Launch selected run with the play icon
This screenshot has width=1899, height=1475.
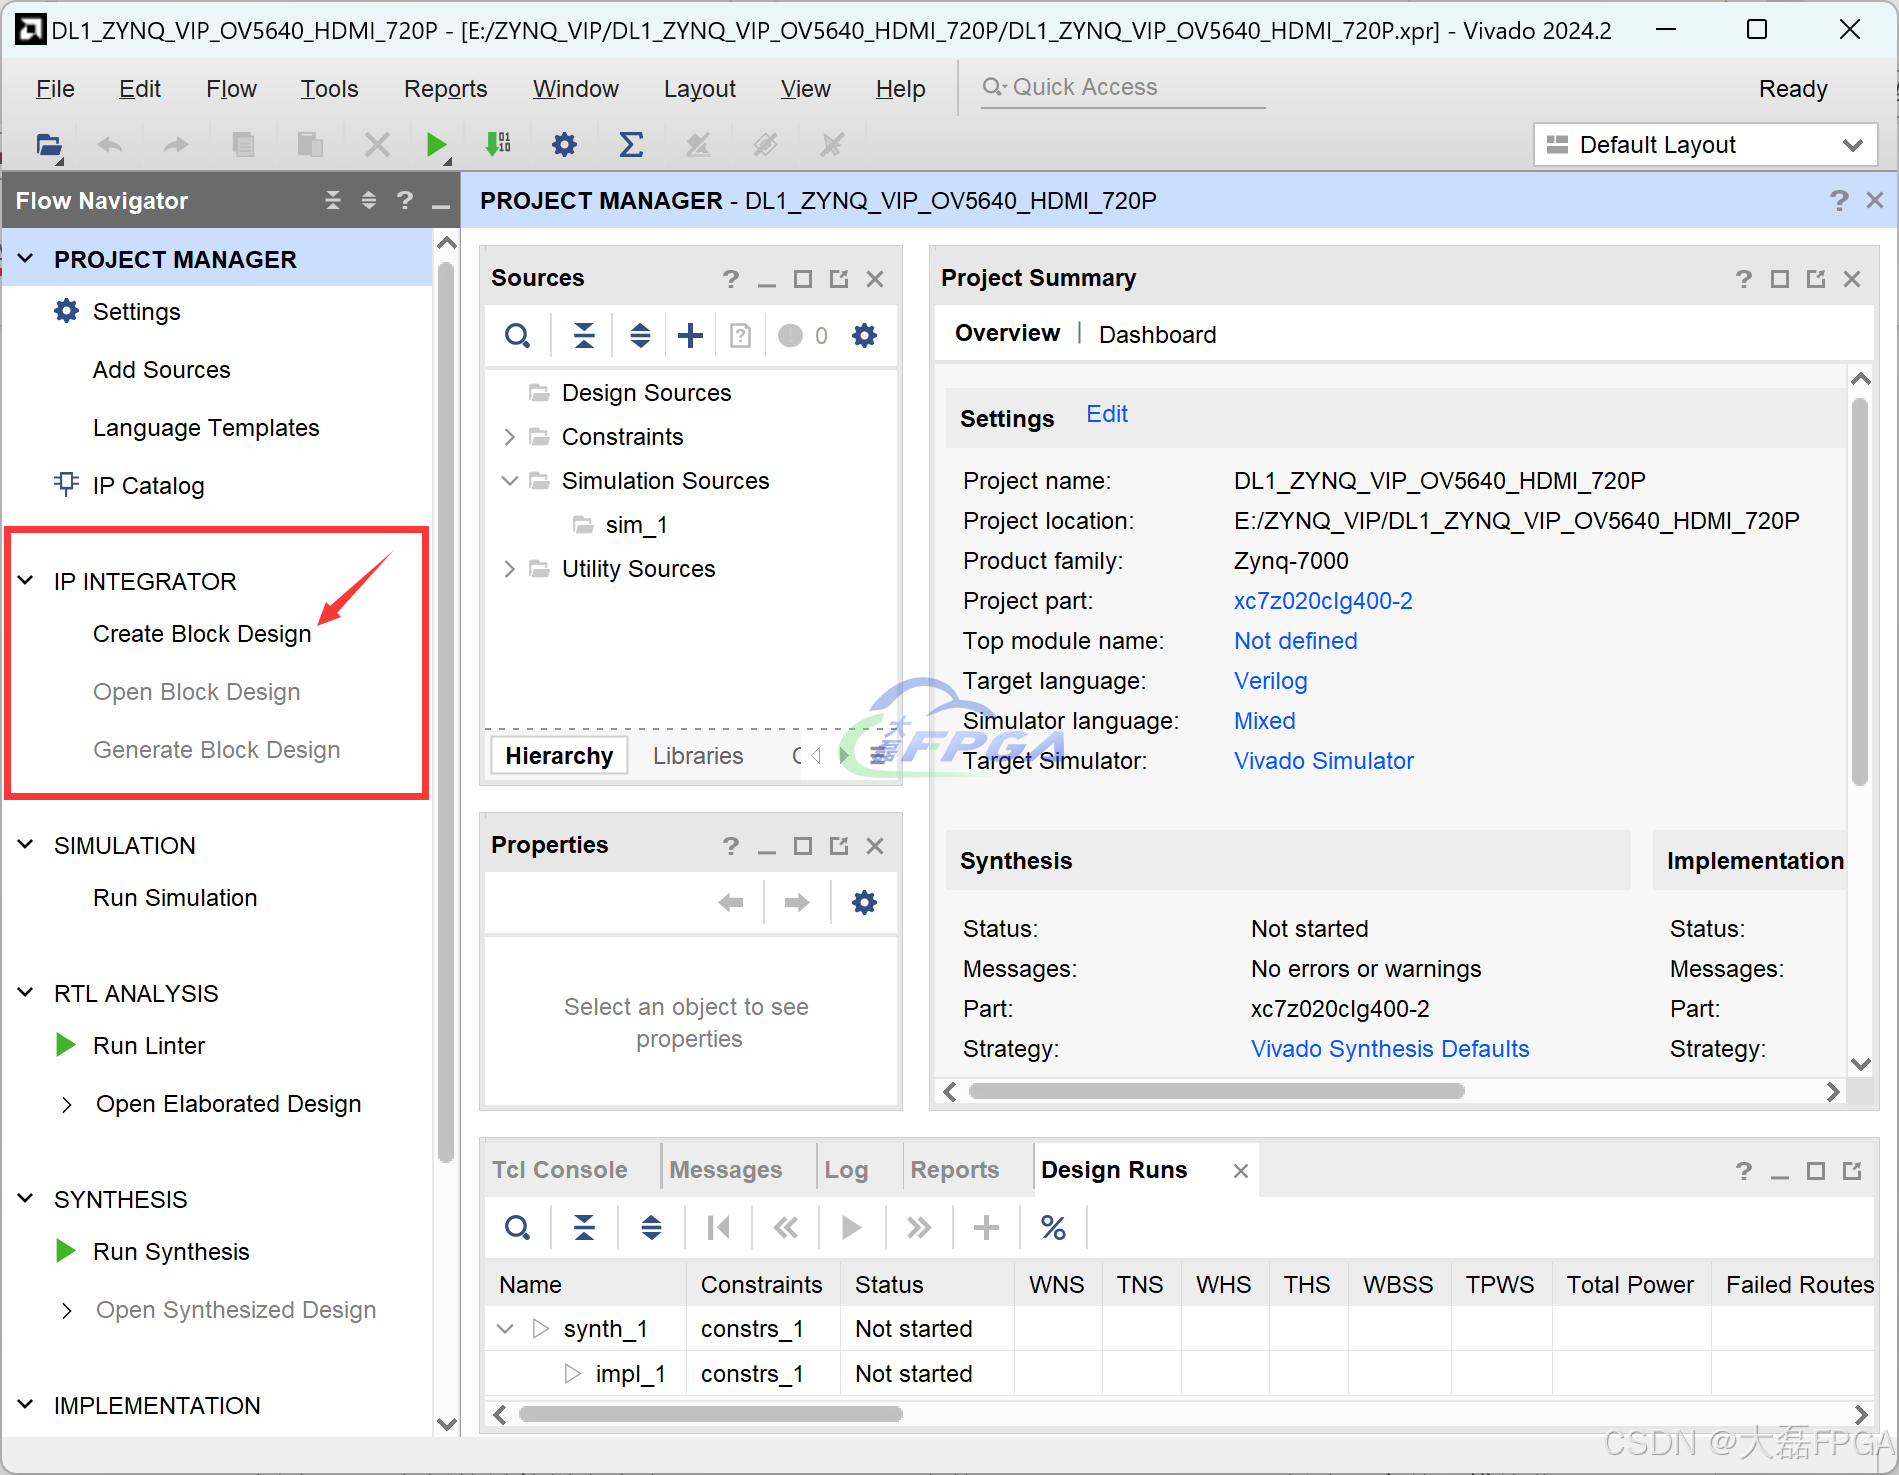[x=852, y=1227]
